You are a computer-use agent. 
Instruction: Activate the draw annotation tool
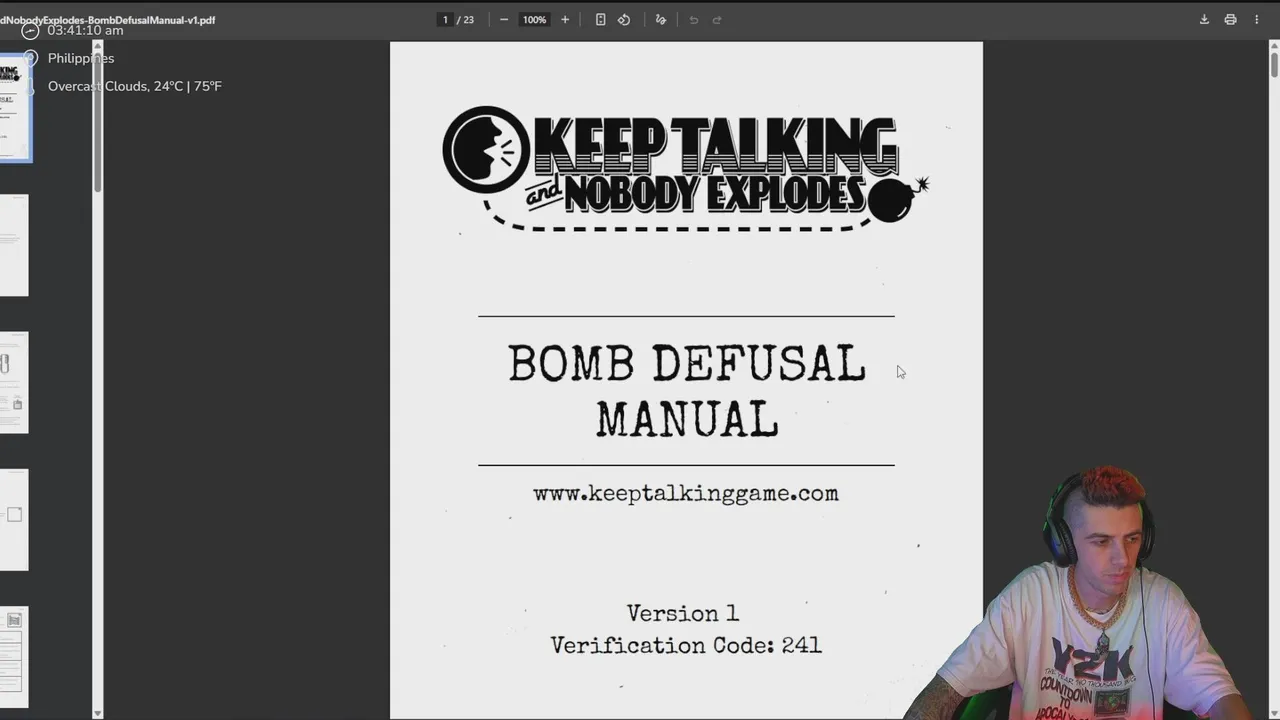[660, 20]
